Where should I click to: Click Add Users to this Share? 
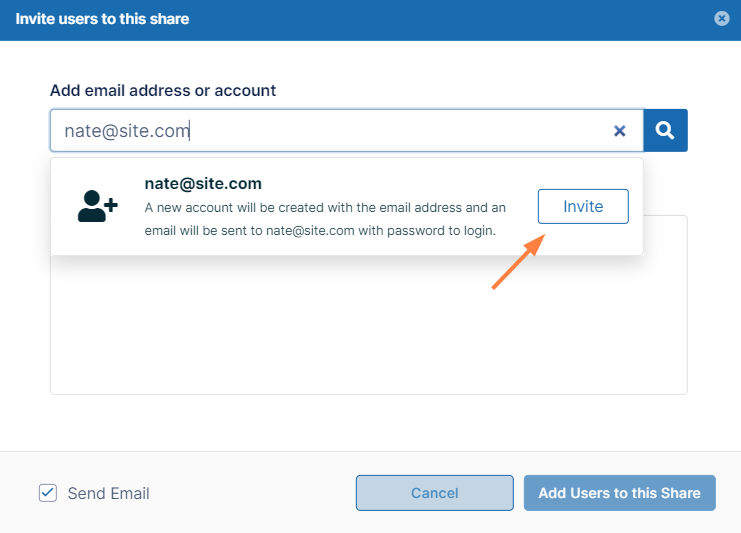click(619, 493)
